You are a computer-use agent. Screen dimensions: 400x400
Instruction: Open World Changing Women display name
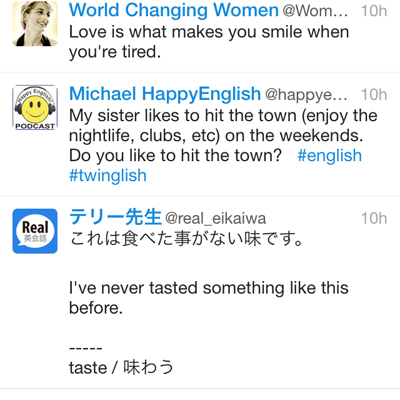[174, 10]
